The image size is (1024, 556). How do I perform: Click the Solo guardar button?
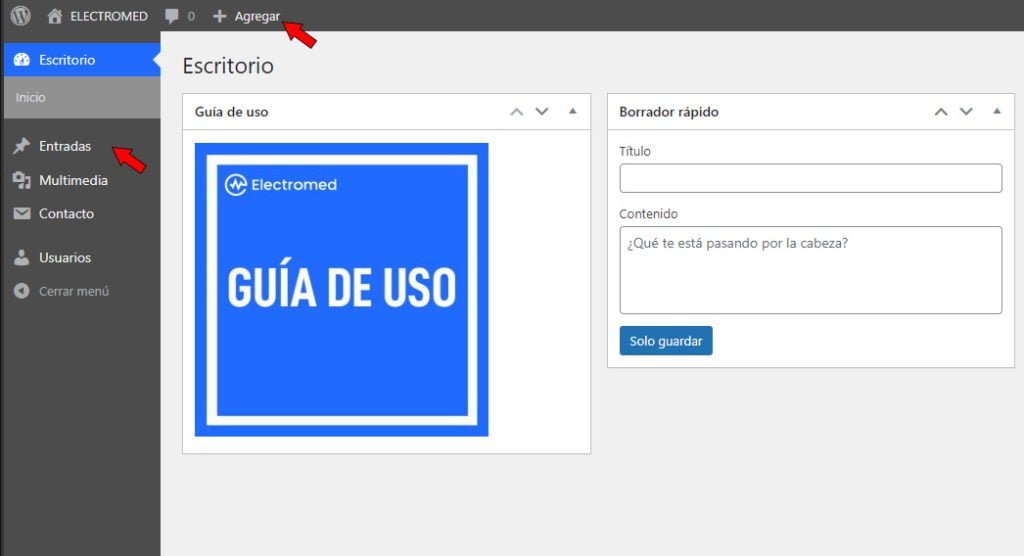tap(665, 340)
